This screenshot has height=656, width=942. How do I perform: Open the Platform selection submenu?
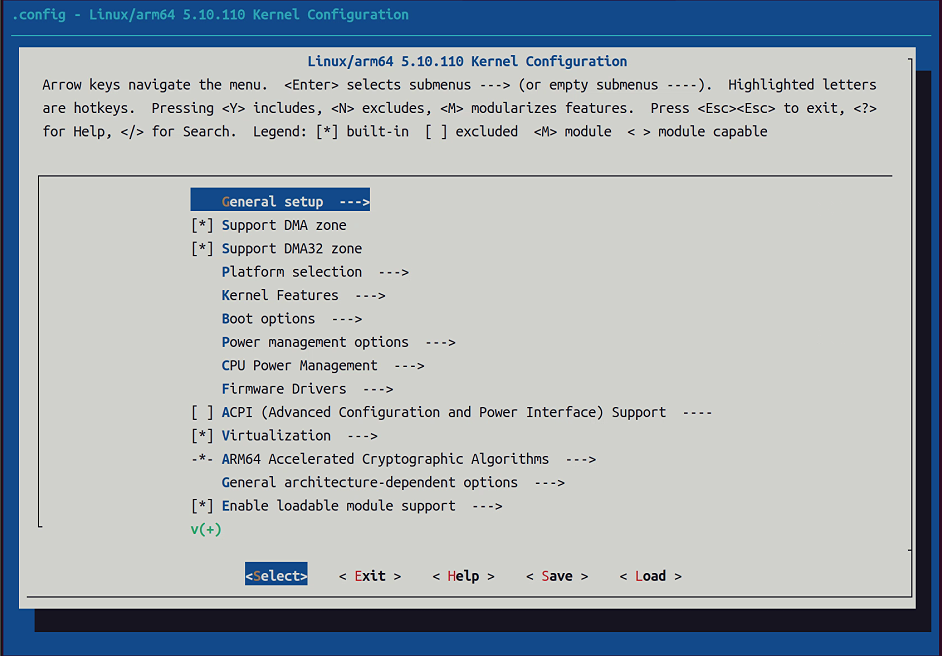(314, 272)
